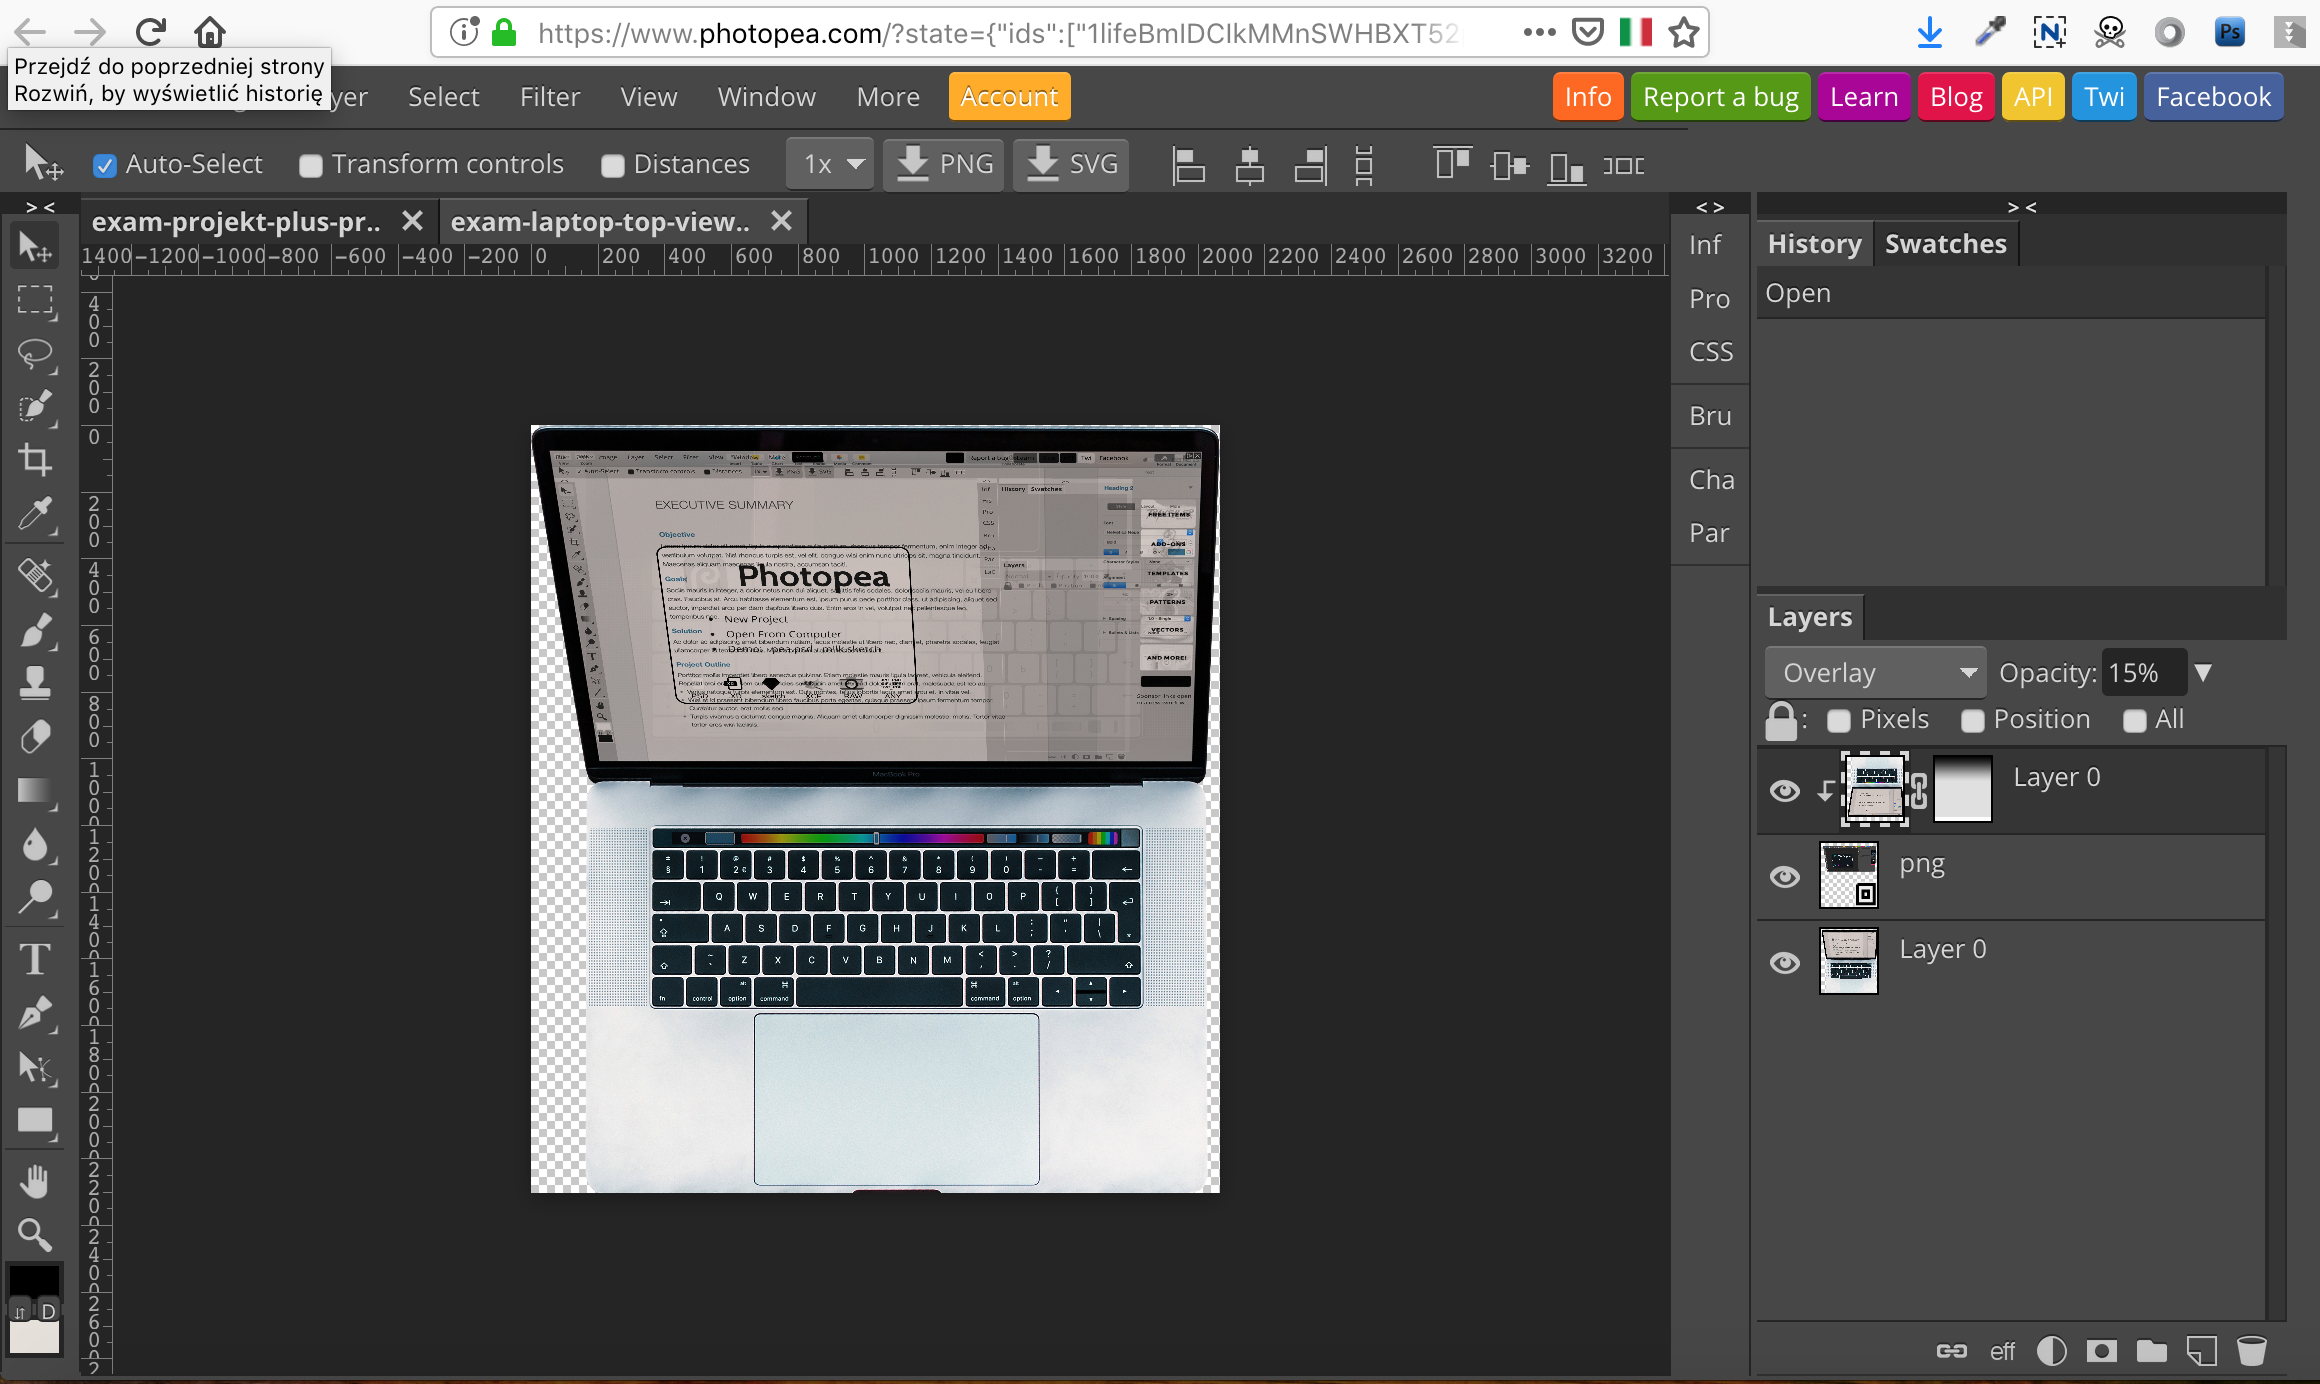The height and width of the screenshot is (1384, 2320).
Task: Open the Overlay blend mode dropdown
Action: (x=1876, y=673)
